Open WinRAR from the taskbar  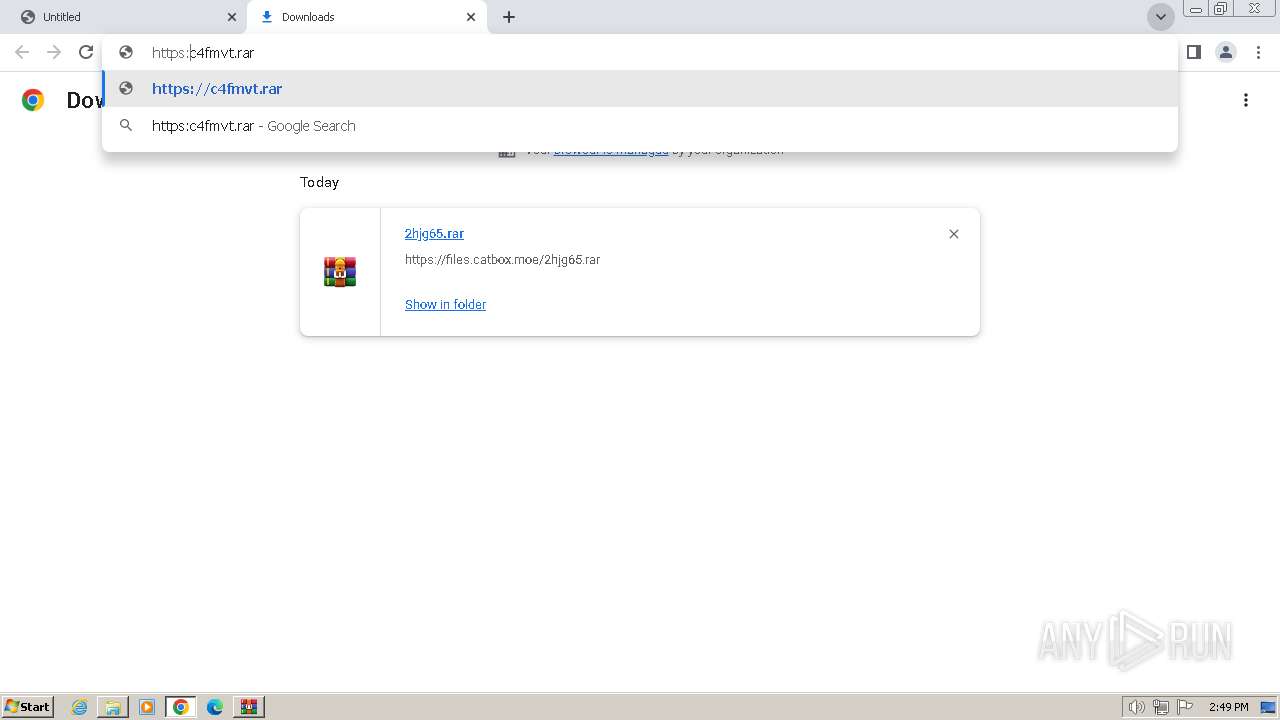pyautogui.click(x=249, y=707)
